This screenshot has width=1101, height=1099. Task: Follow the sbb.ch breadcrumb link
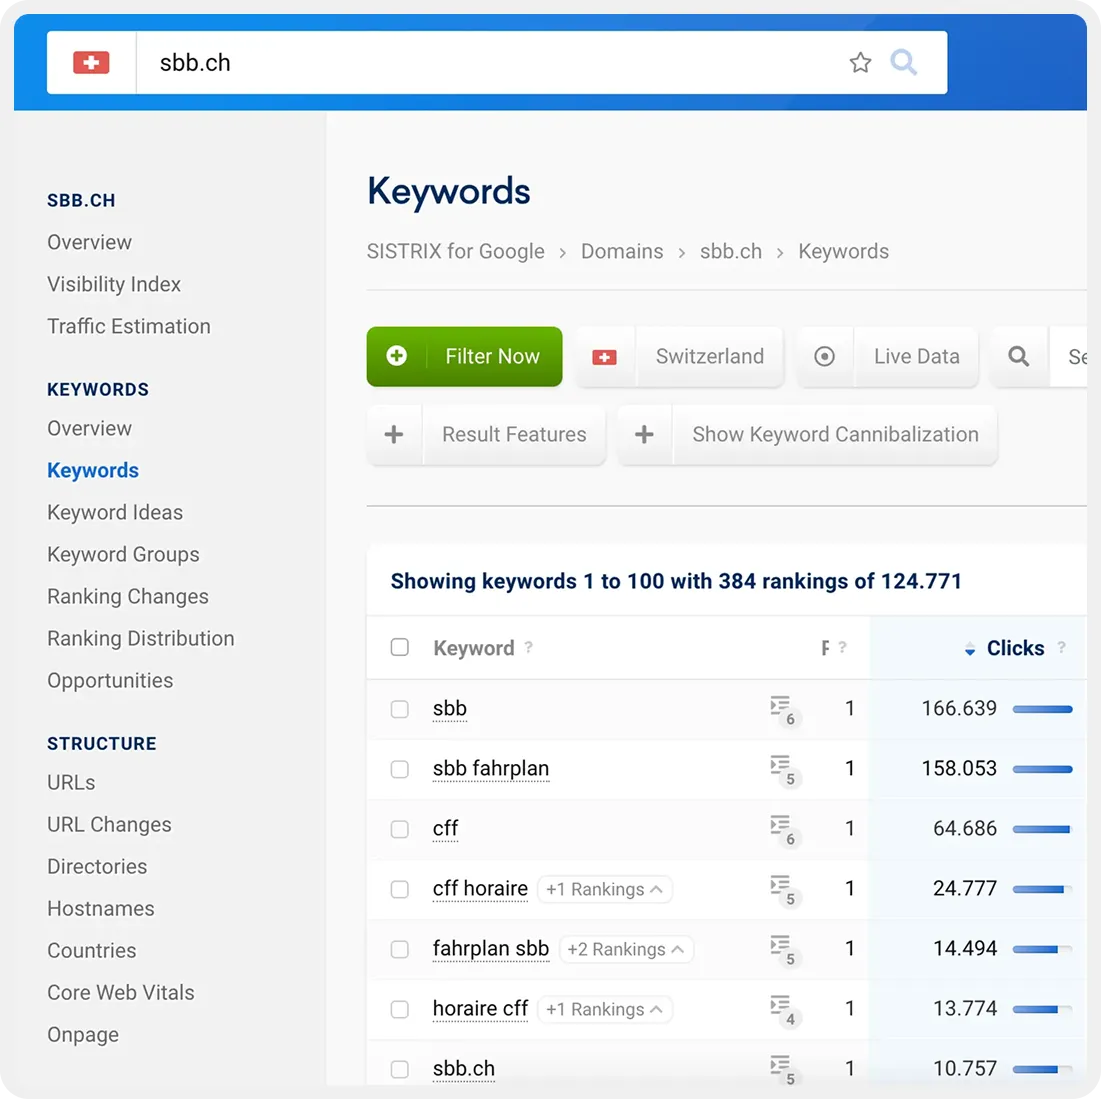(730, 251)
